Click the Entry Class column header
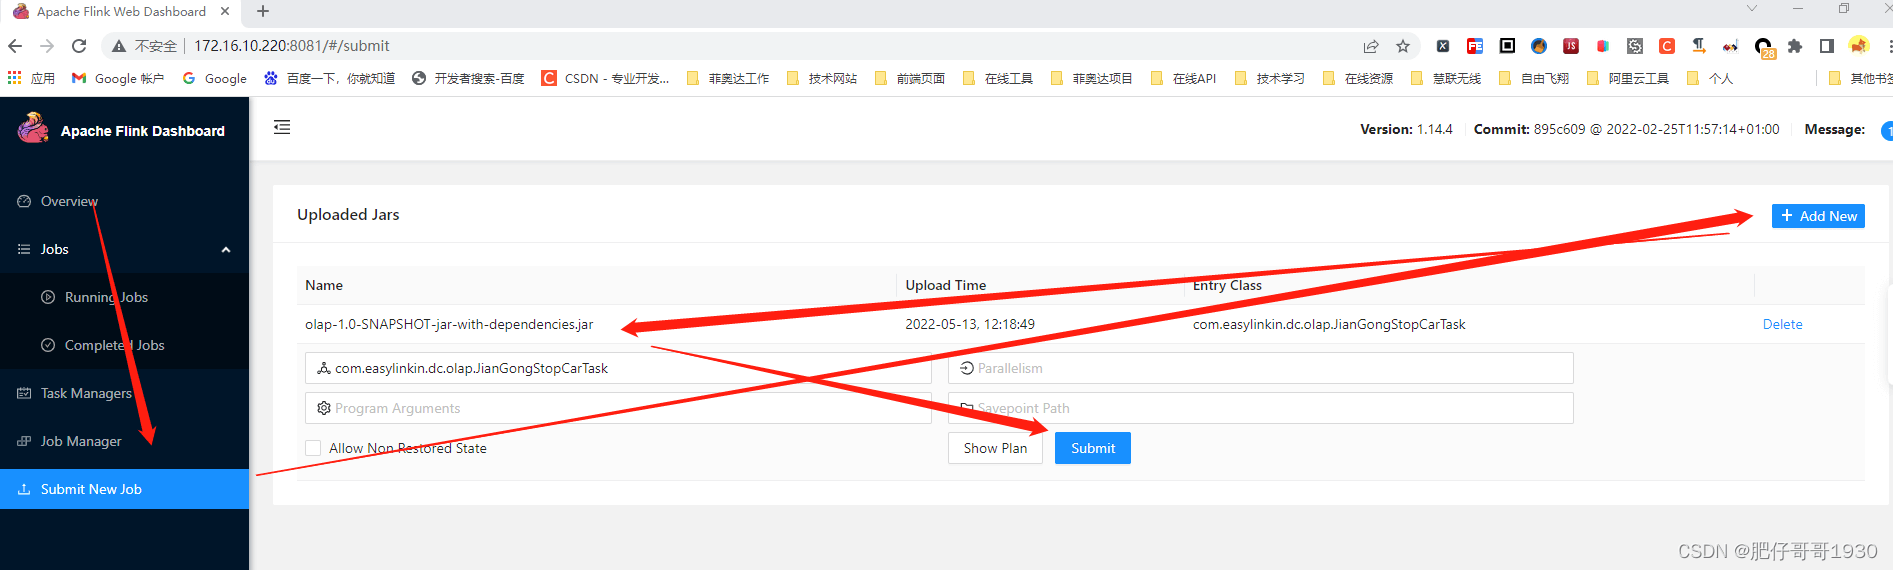 coord(1227,285)
